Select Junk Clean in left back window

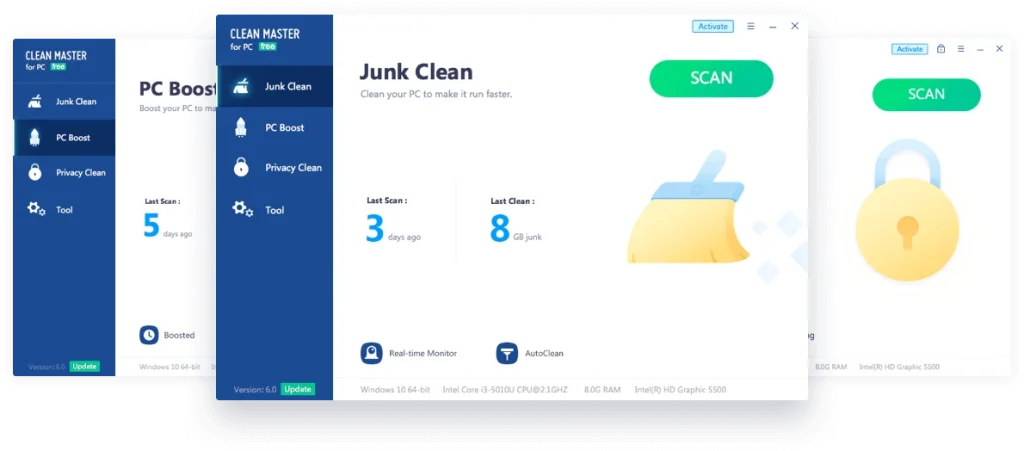coord(64,101)
